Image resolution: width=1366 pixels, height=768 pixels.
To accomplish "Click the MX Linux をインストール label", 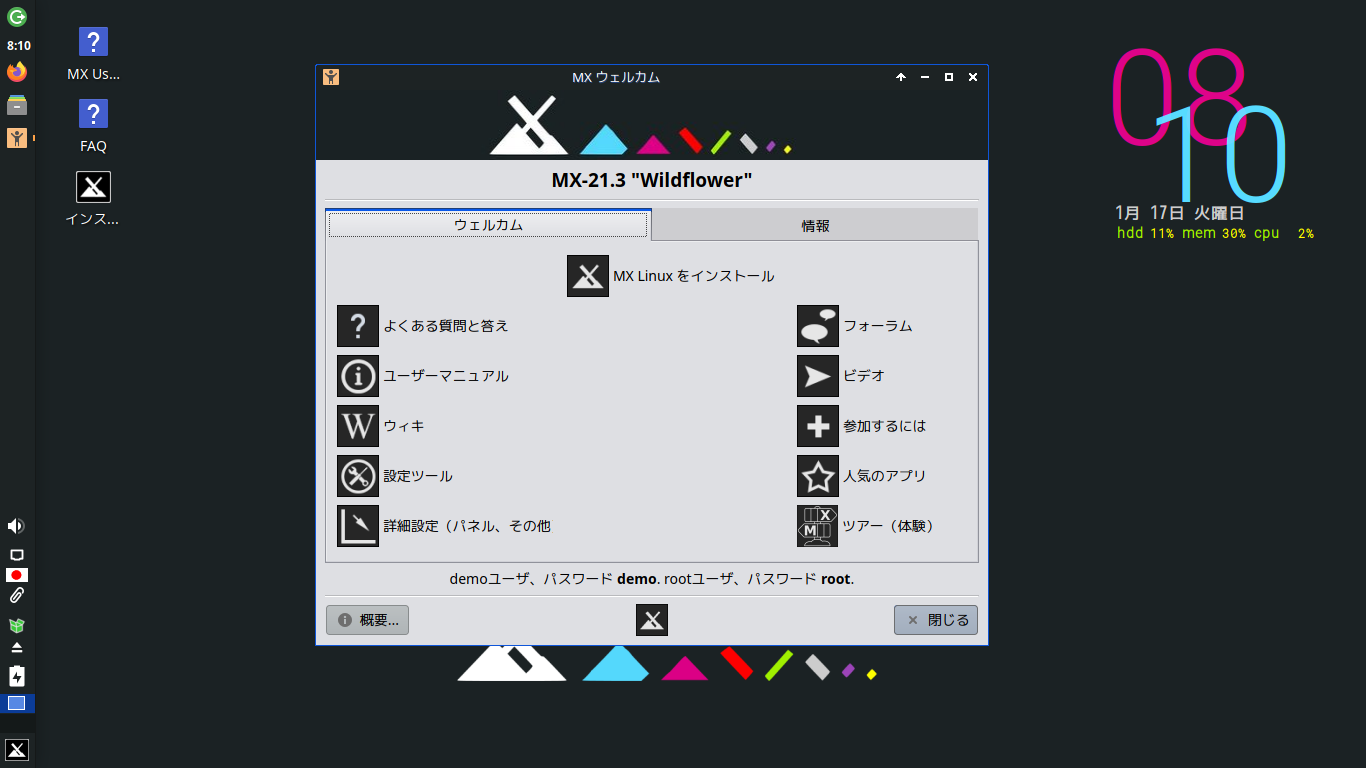I will click(x=694, y=276).
